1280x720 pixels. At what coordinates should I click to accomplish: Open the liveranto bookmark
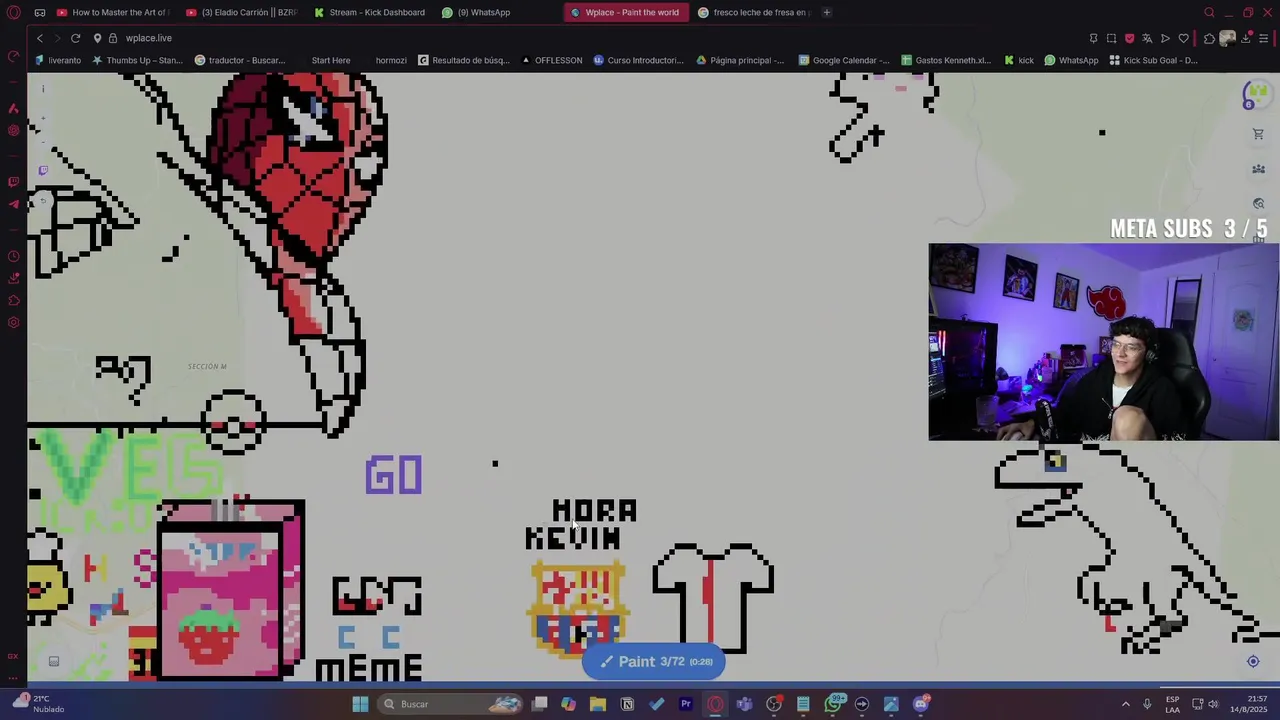click(58, 60)
